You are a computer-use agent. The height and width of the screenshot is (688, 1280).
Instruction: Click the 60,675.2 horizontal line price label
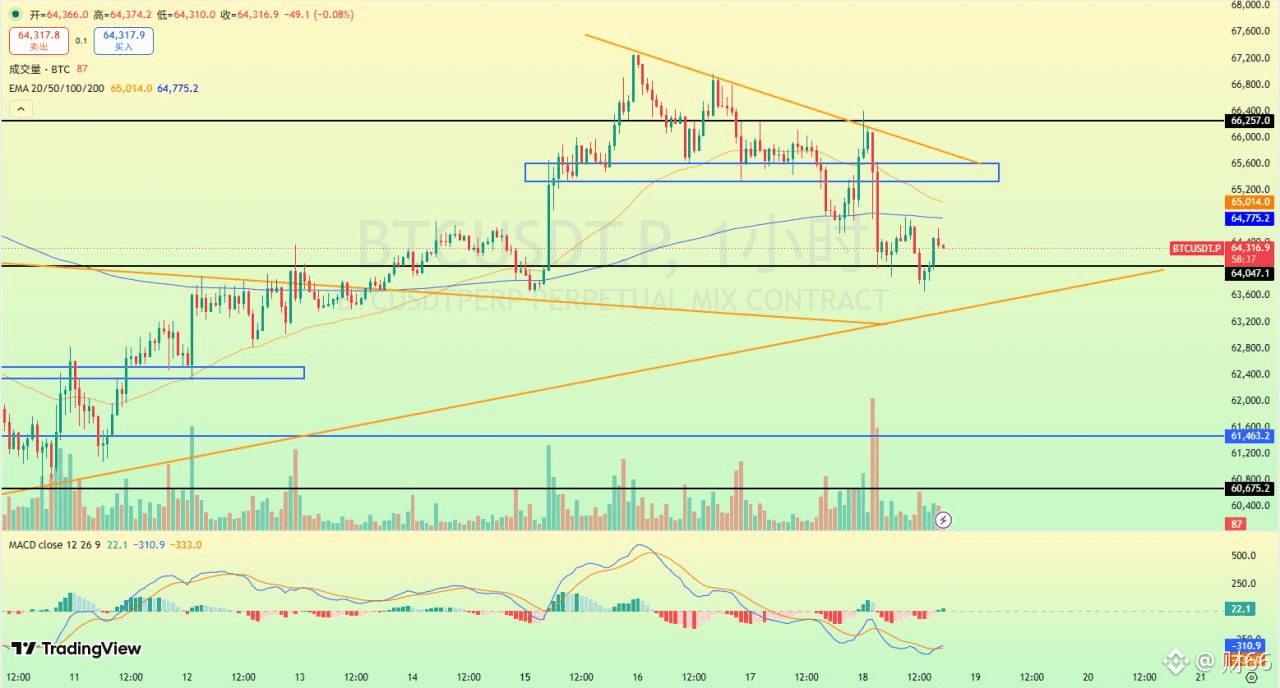click(x=1250, y=489)
